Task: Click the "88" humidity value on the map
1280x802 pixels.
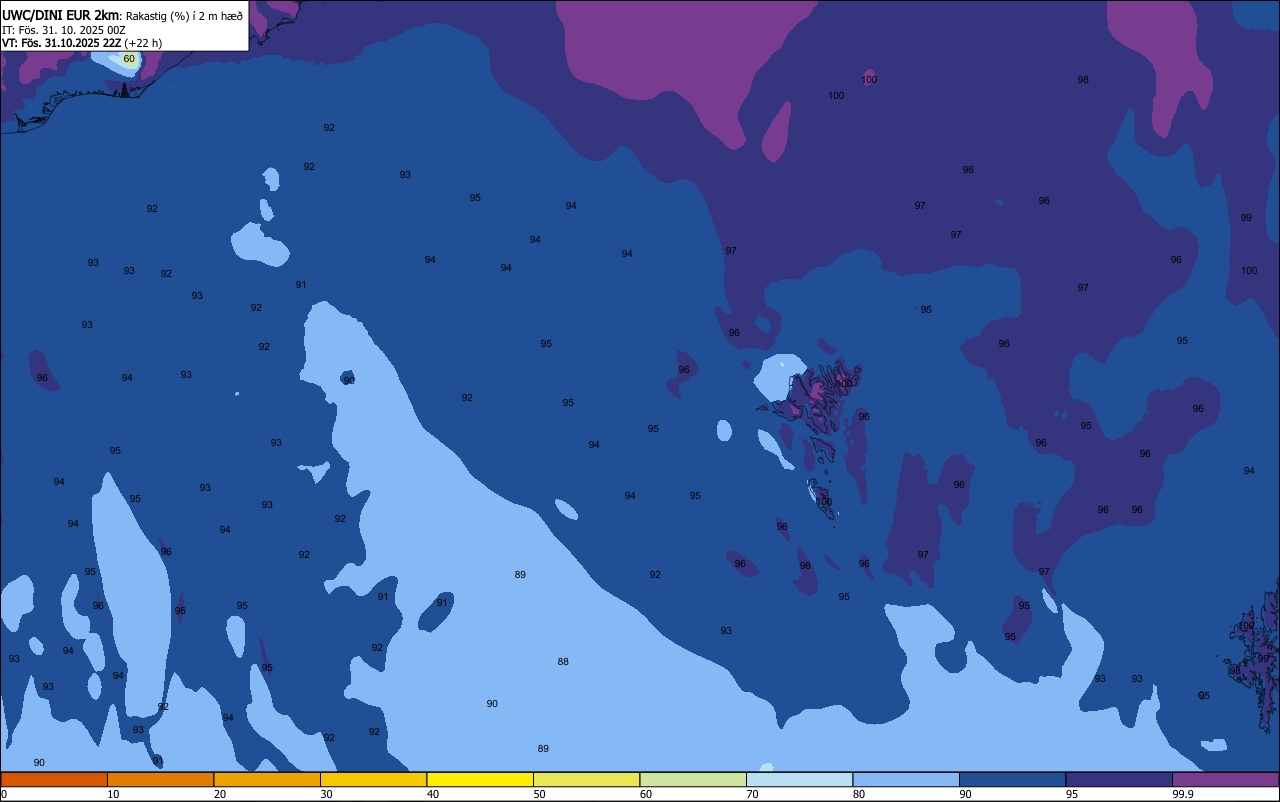Action: [x=563, y=662]
